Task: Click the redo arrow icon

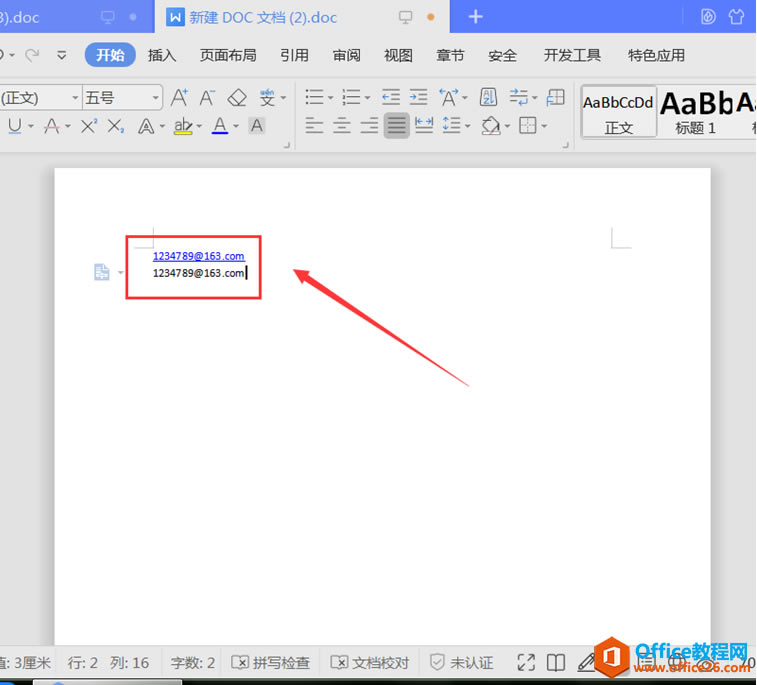Action: tap(32, 55)
